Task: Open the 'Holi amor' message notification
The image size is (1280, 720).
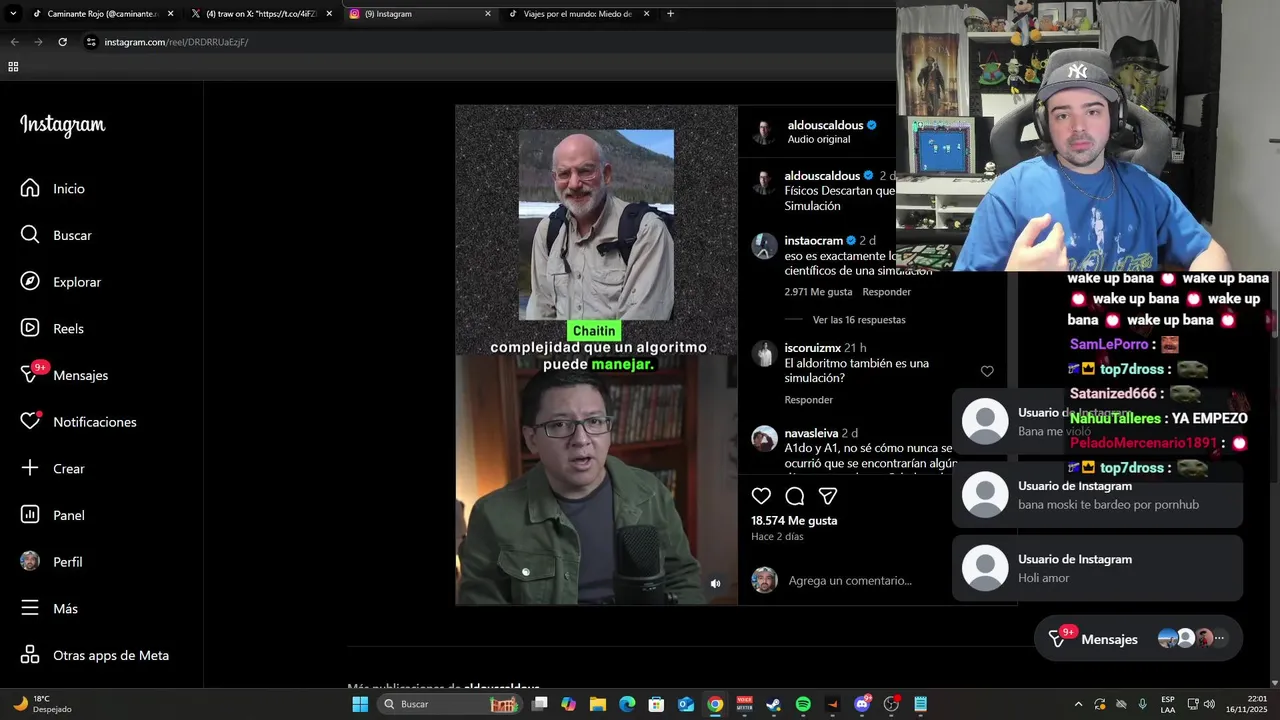Action: 1097,568
